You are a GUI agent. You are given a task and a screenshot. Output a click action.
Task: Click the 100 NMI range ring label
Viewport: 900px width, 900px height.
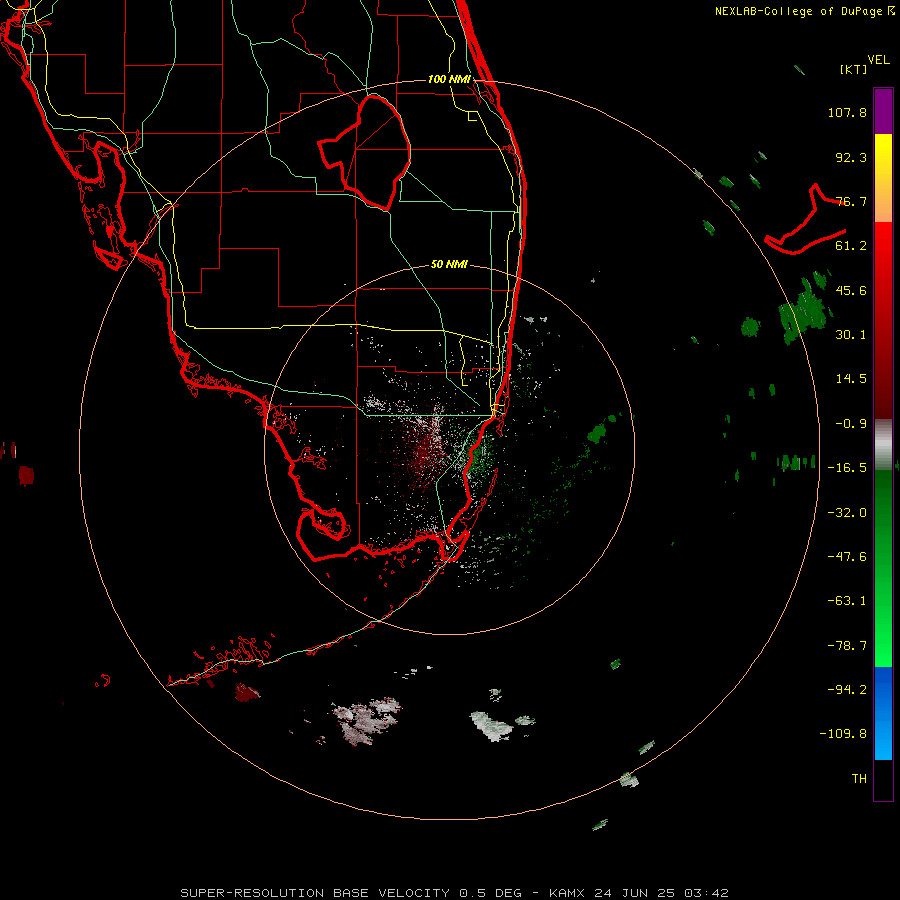tap(449, 79)
